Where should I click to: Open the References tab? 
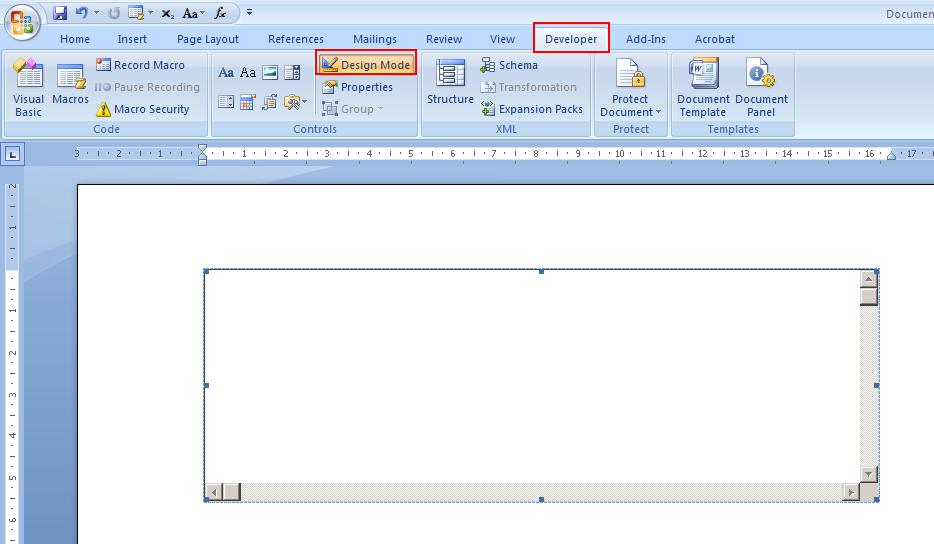(x=296, y=39)
